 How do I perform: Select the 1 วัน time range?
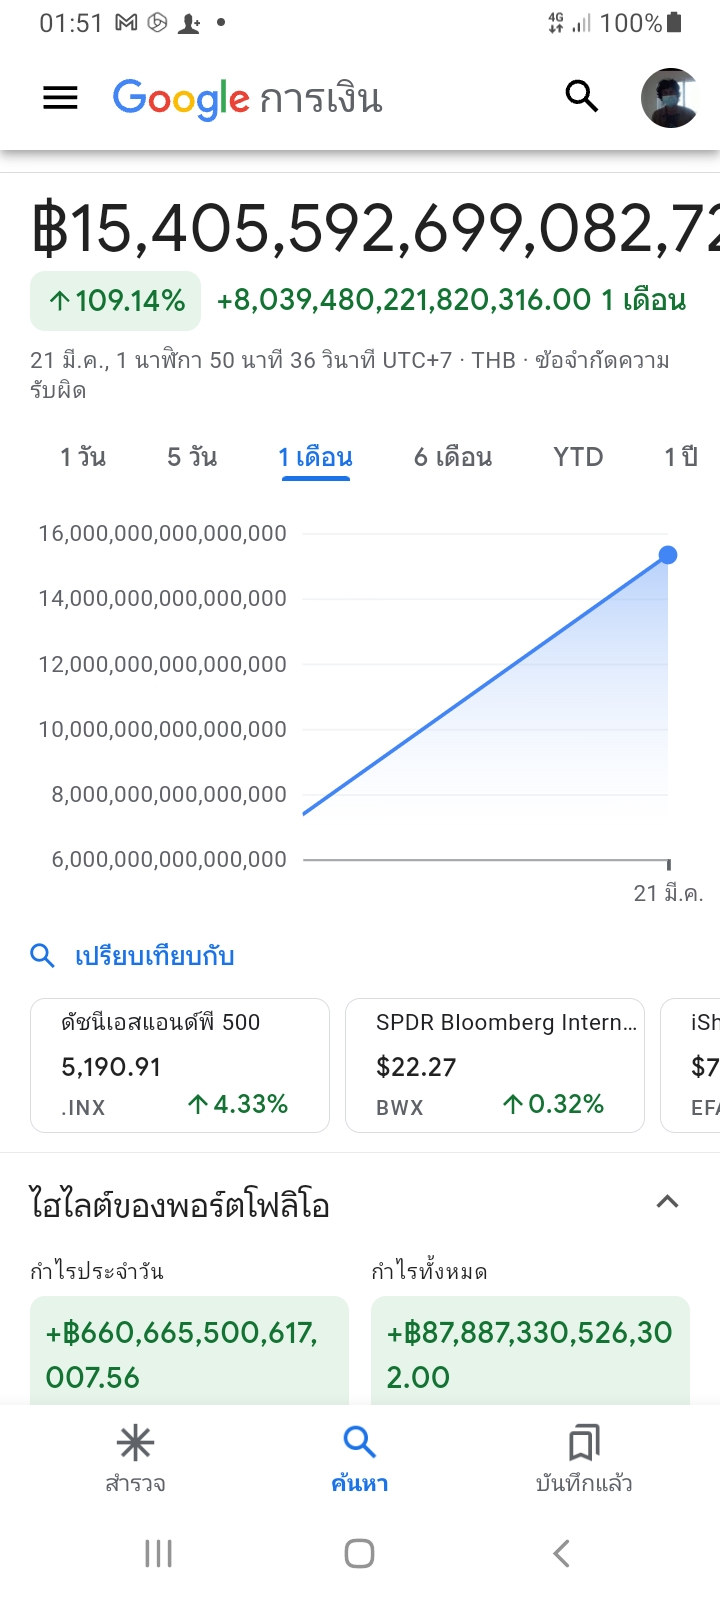(83, 457)
